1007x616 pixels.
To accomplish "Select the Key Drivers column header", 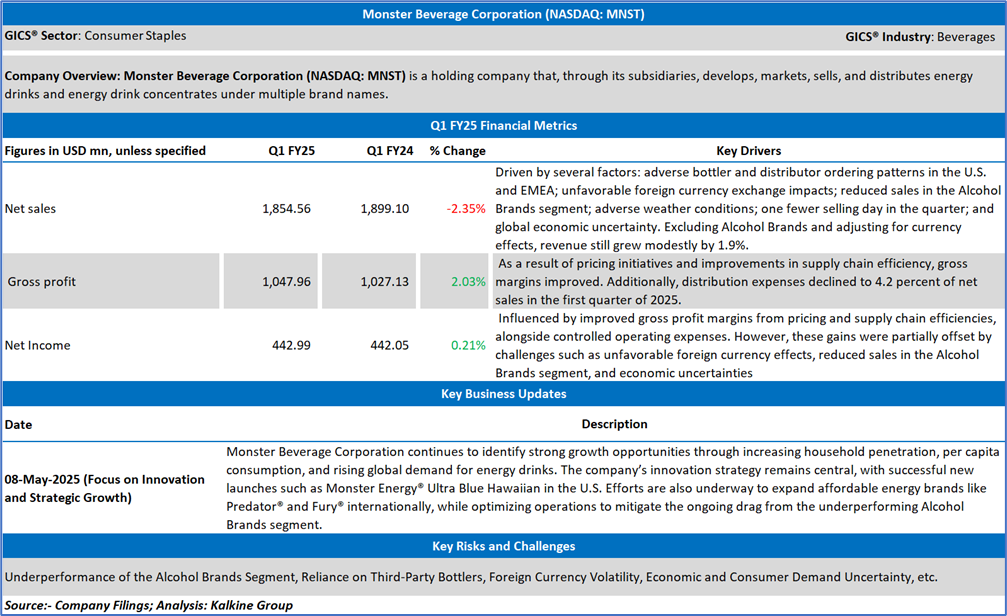I will 749,151.
